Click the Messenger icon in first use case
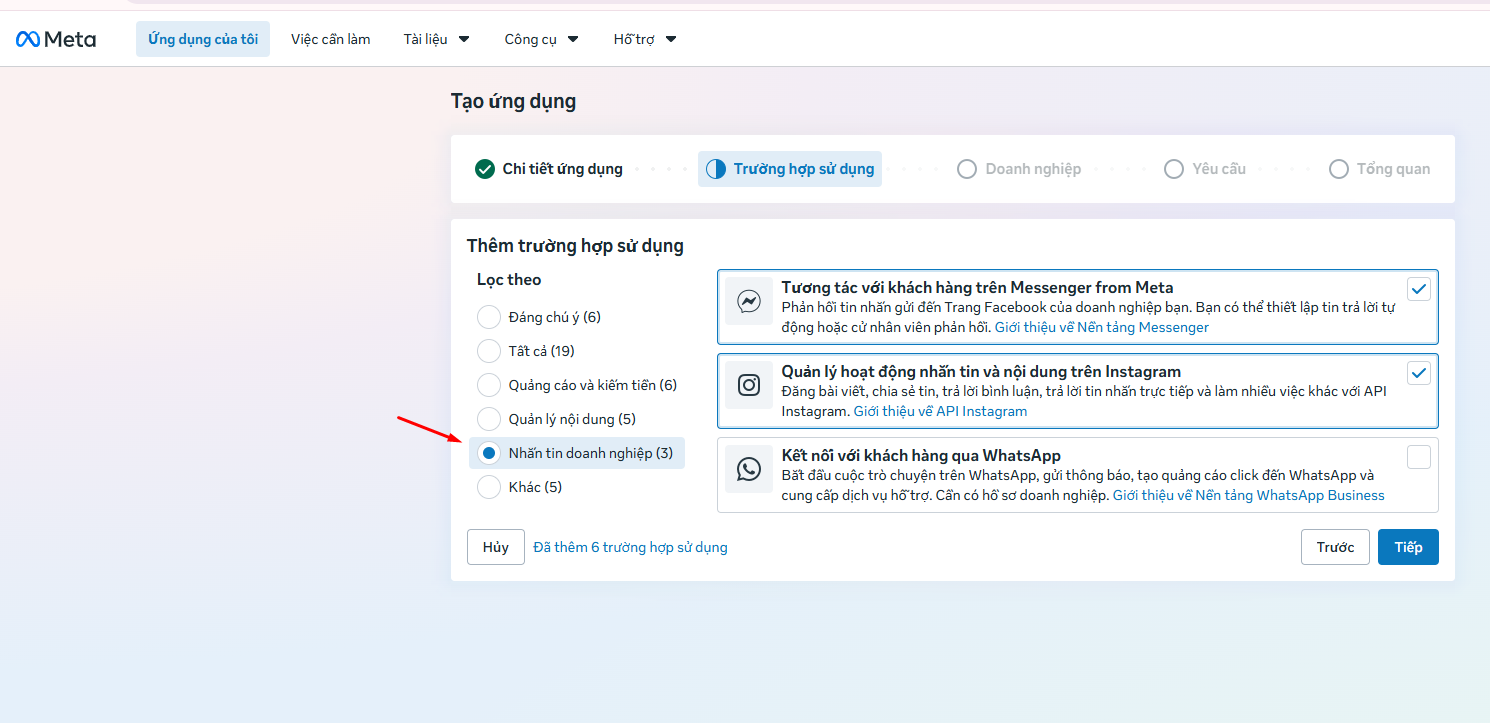1490x723 pixels. point(749,301)
